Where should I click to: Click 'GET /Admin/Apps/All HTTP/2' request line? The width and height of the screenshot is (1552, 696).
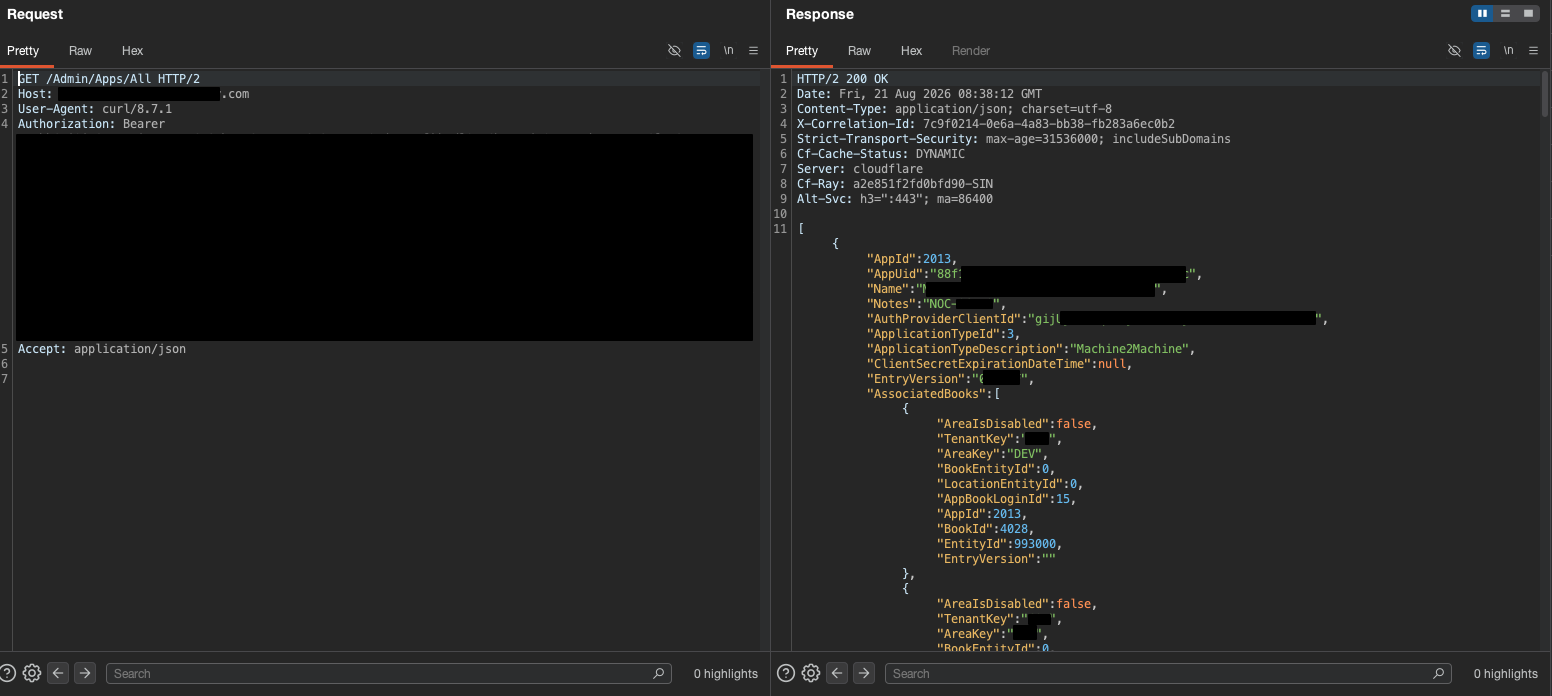[109, 79]
